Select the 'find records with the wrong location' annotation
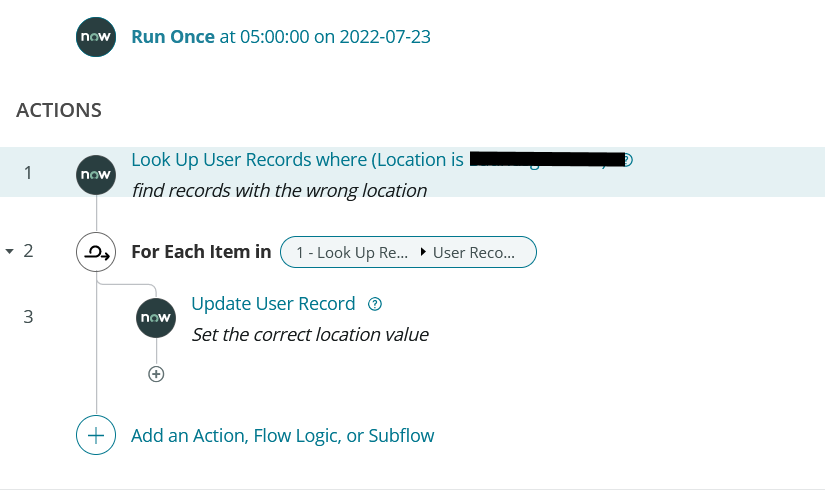 279,190
